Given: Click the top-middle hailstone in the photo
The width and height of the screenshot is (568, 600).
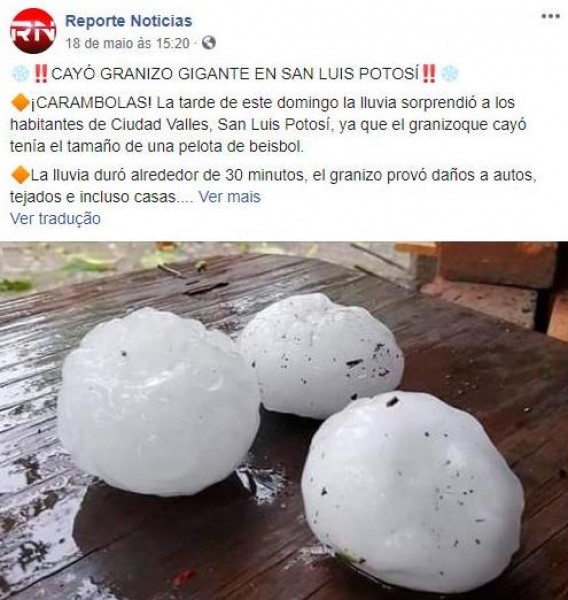Looking at the screenshot, I should [321, 356].
